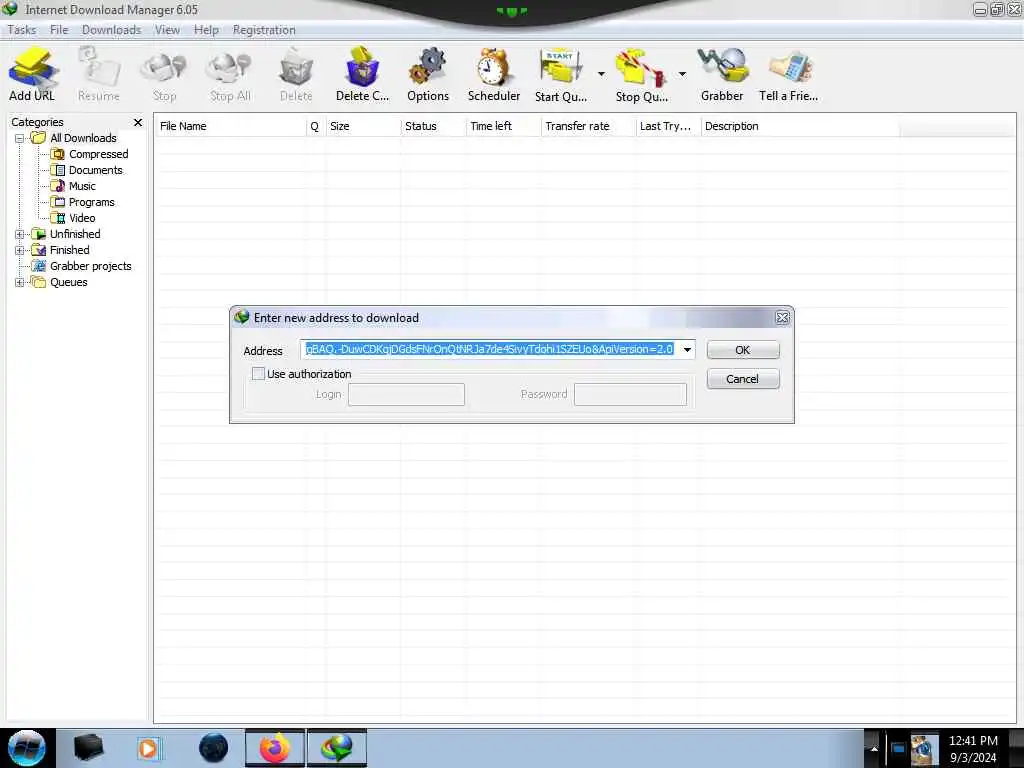Open the media player taskbar icon

(x=148, y=748)
